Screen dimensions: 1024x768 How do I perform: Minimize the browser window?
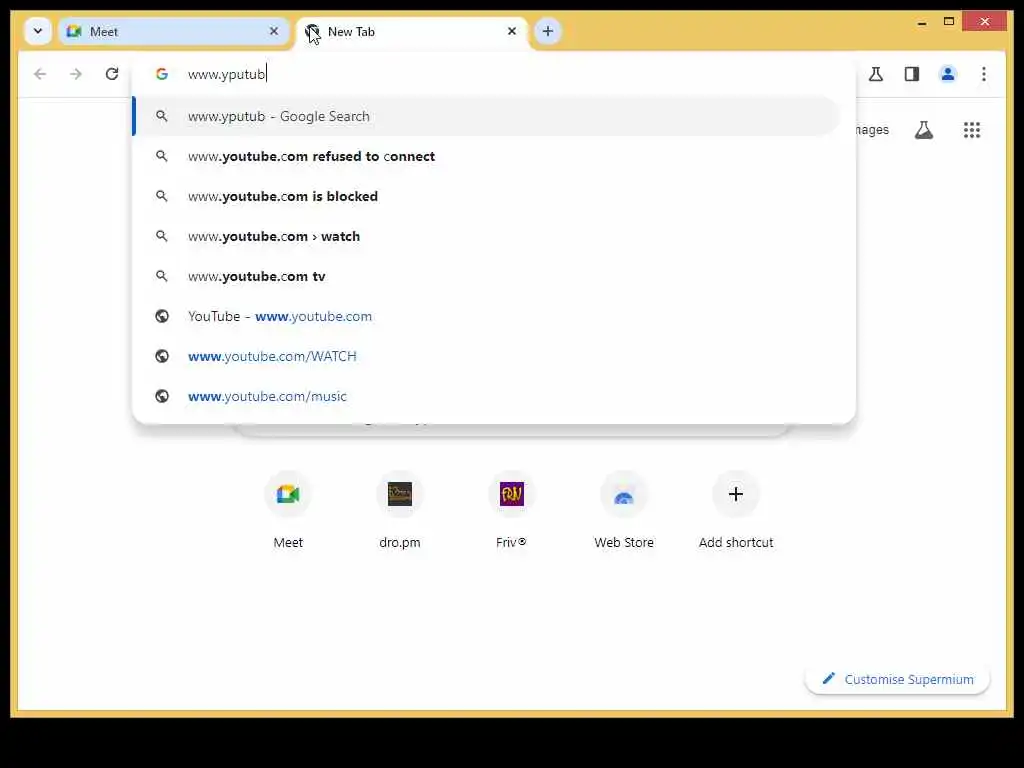(x=921, y=22)
